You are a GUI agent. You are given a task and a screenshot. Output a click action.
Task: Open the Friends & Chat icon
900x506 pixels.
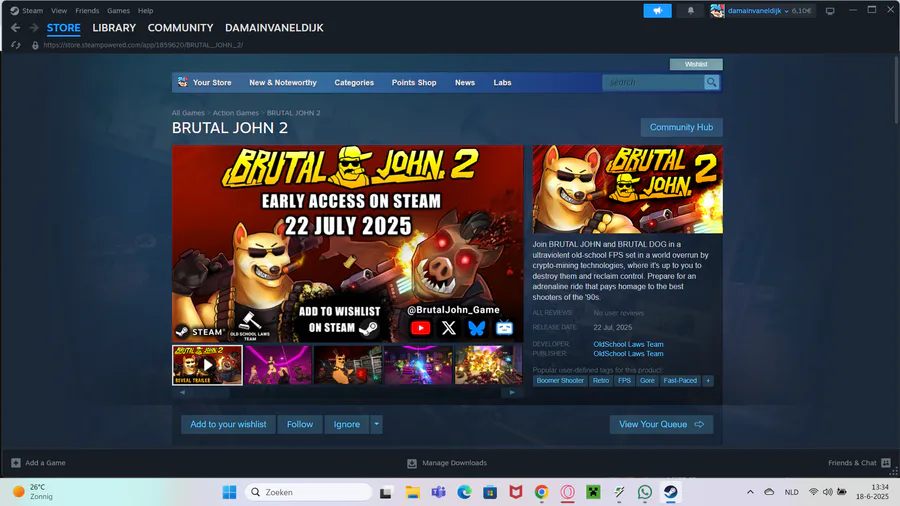click(886, 462)
